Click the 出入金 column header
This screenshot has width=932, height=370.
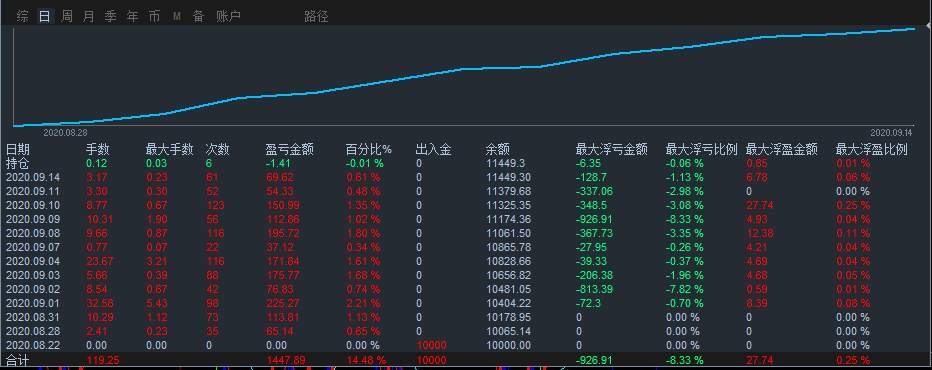pyautogui.click(x=433, y=150)
